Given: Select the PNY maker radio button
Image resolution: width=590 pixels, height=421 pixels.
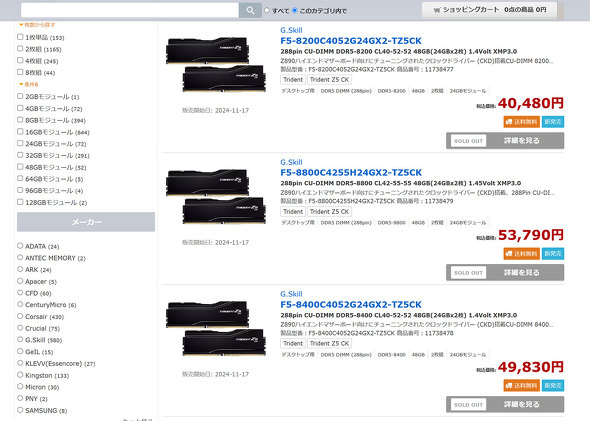Looking at the screenshot, I should 20,398.
